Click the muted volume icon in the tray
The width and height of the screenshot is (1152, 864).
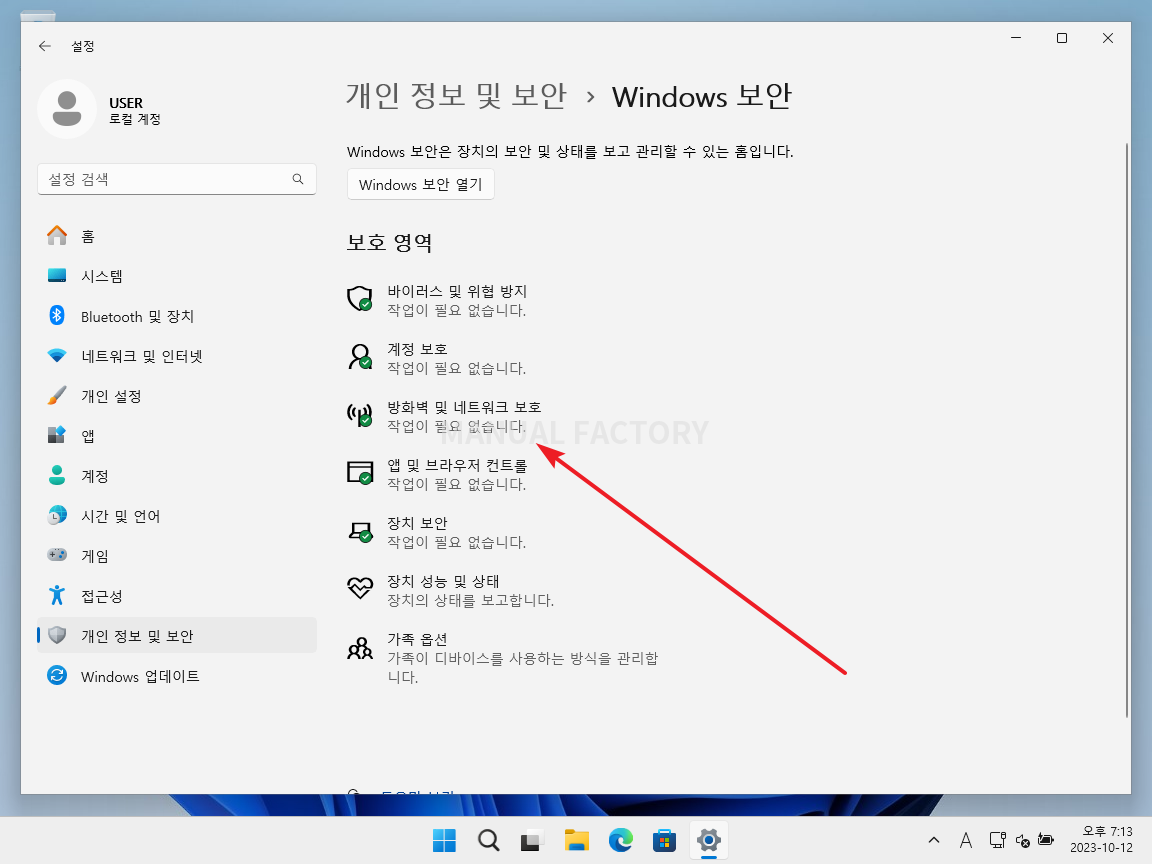coord(1022,840)
